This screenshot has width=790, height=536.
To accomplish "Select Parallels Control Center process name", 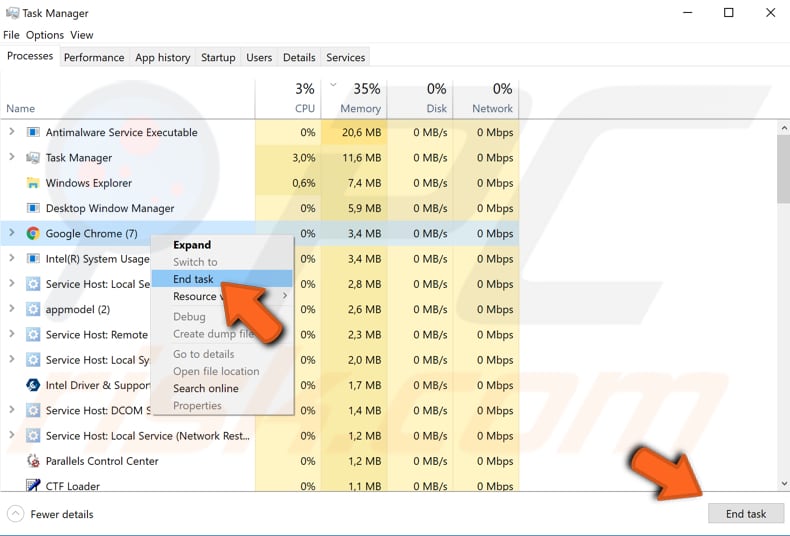I will tap(102, 461).
